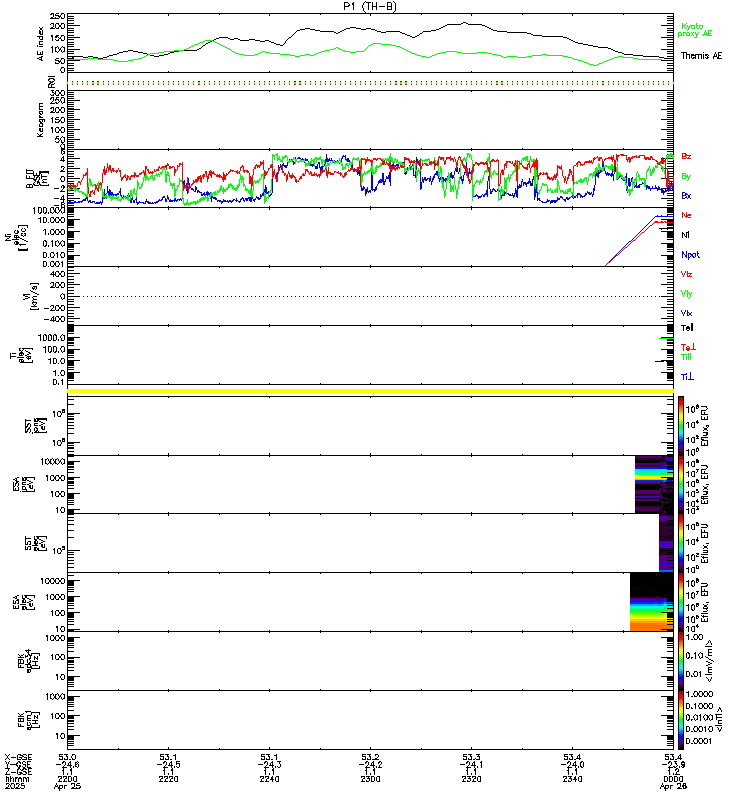750x800 pixels.
Task: Select the black Te parallel legend label
Action: pyautogui.click(x=687, y=328)
